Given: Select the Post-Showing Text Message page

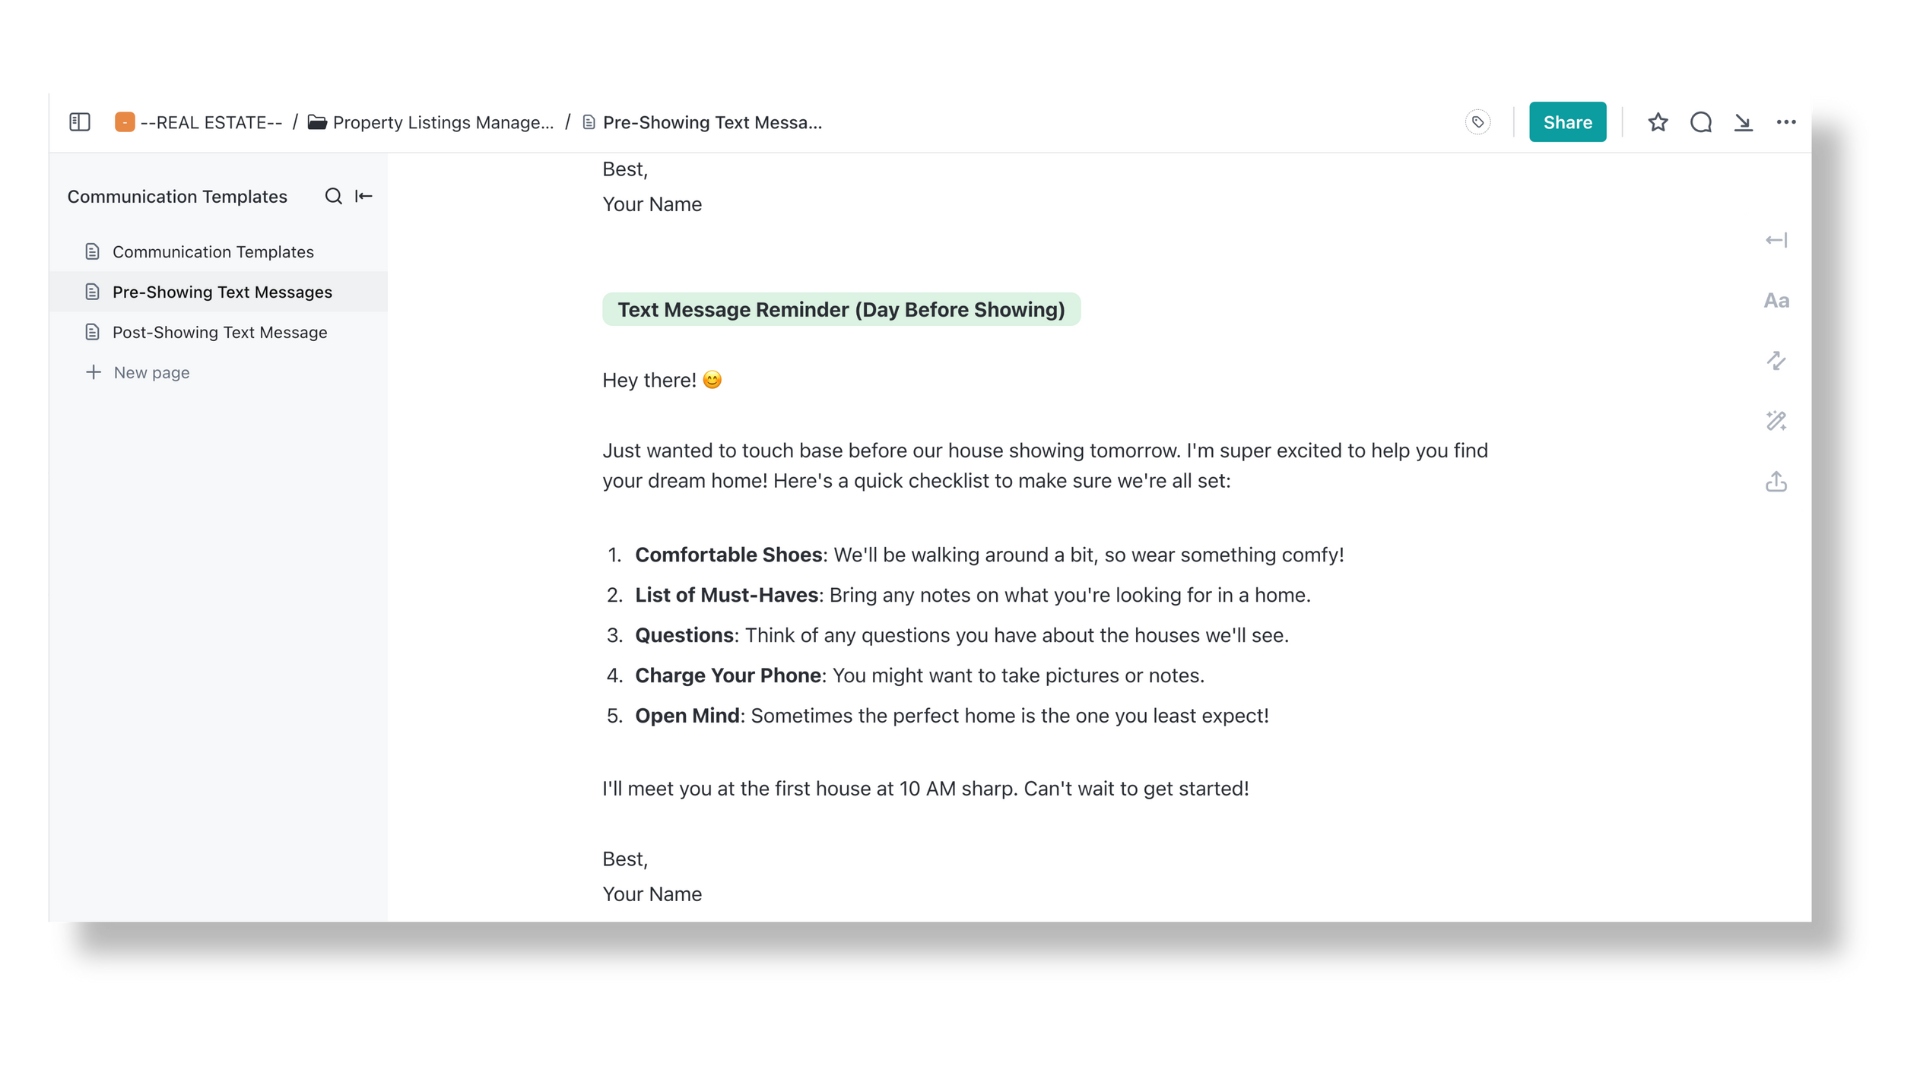Looking at the screenshot, I should point(219,331).
